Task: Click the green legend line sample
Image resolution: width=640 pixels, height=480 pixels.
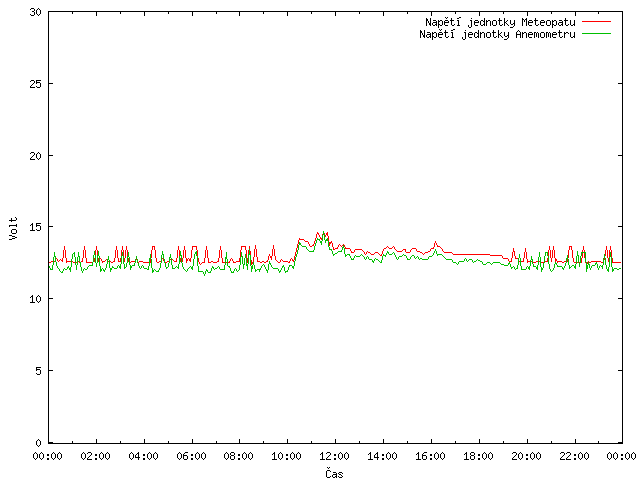Action: (596, 34)
